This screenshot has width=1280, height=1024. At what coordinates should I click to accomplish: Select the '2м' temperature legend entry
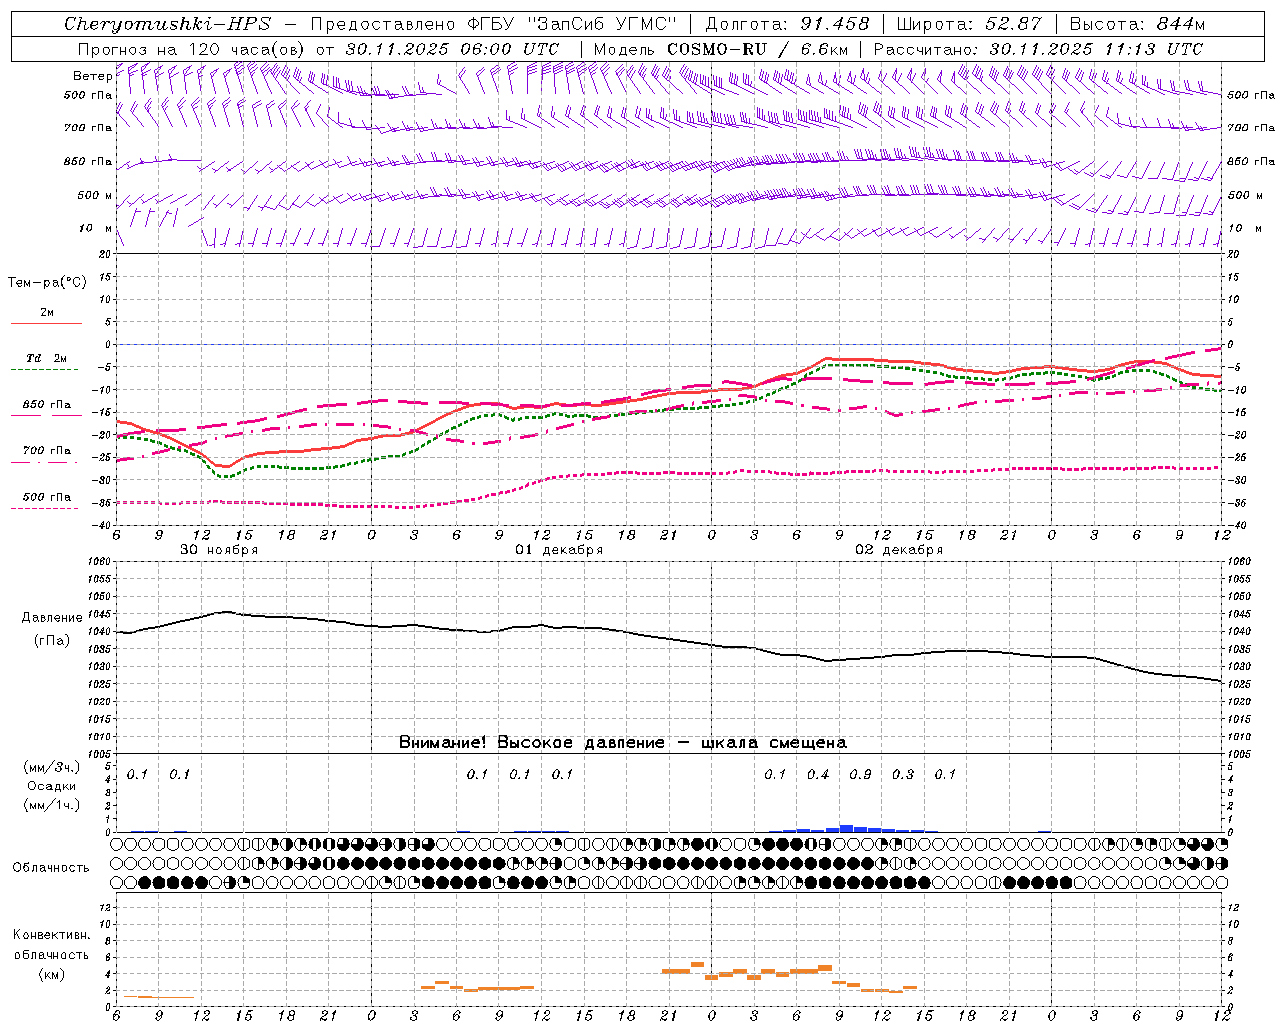[47, 313]
